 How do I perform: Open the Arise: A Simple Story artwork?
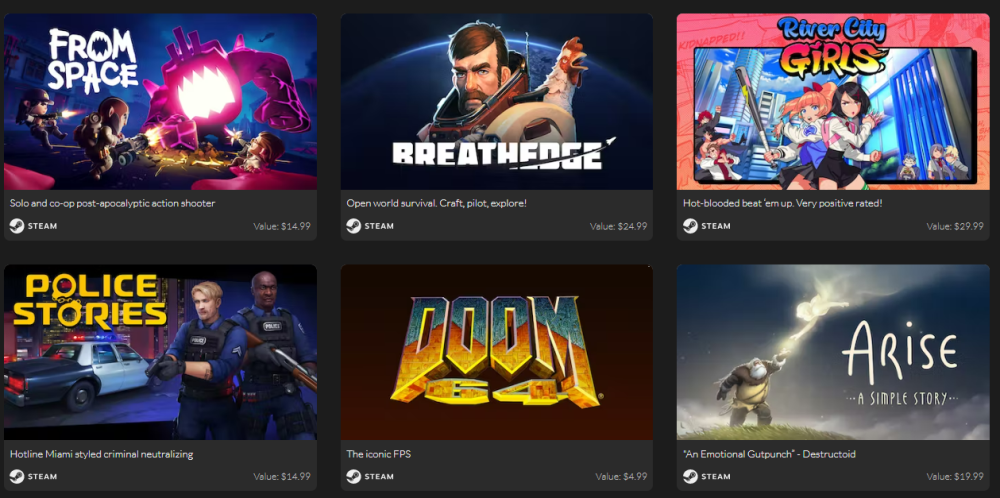pyautogui.click(x=833, y=352)
